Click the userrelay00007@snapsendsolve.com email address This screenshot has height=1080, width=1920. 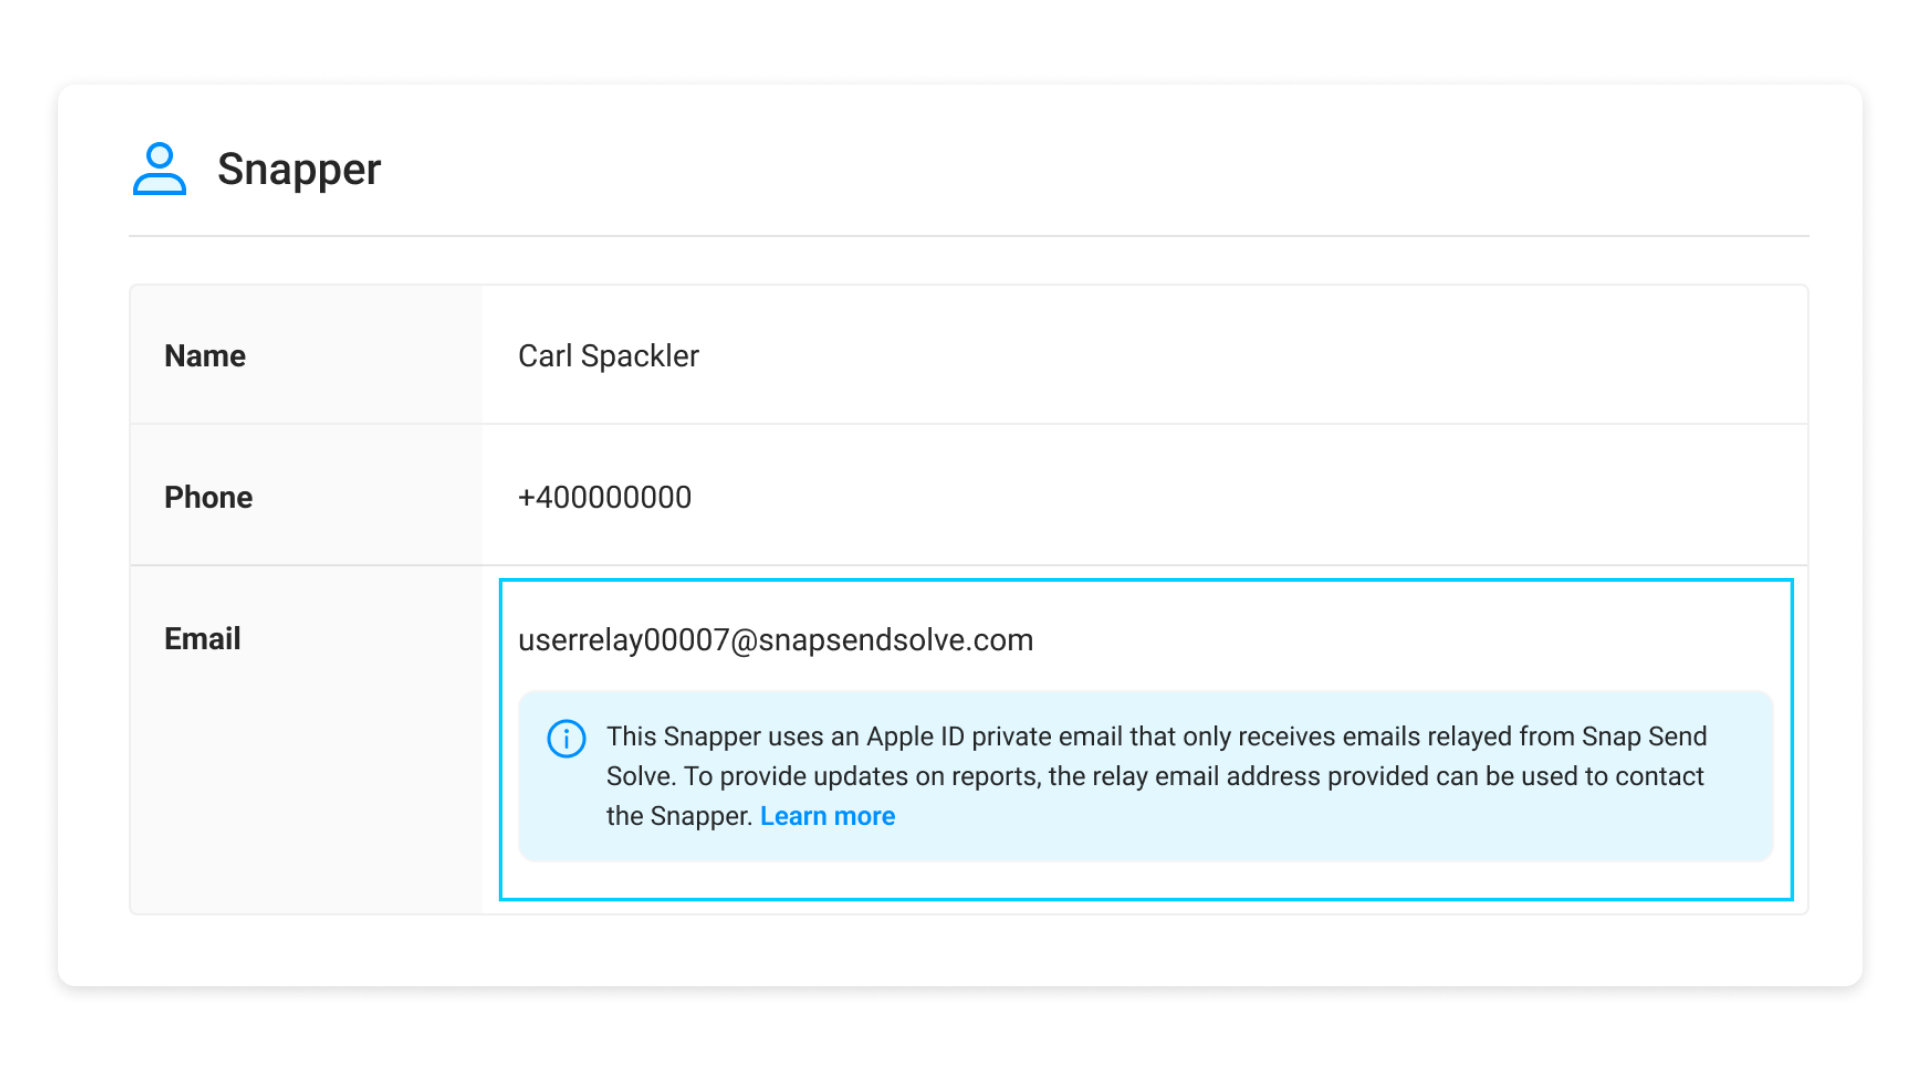click(775, 640)
